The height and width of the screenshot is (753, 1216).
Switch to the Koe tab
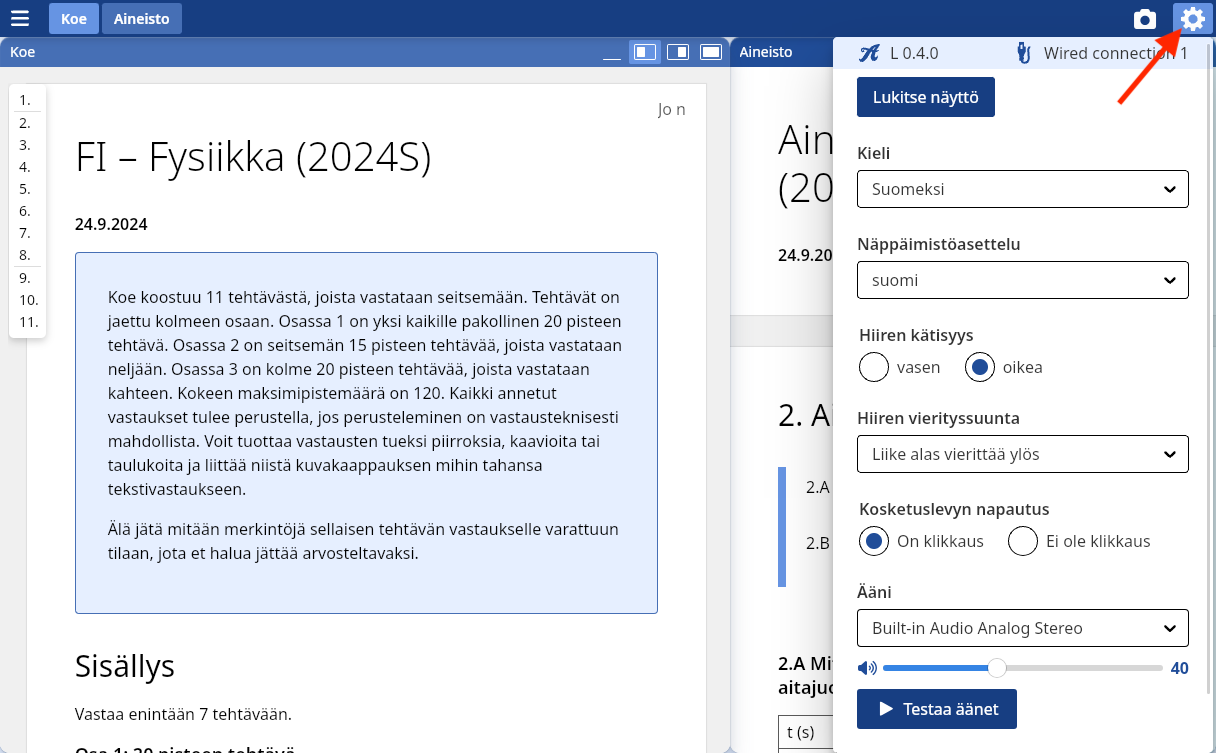point(73,19)
